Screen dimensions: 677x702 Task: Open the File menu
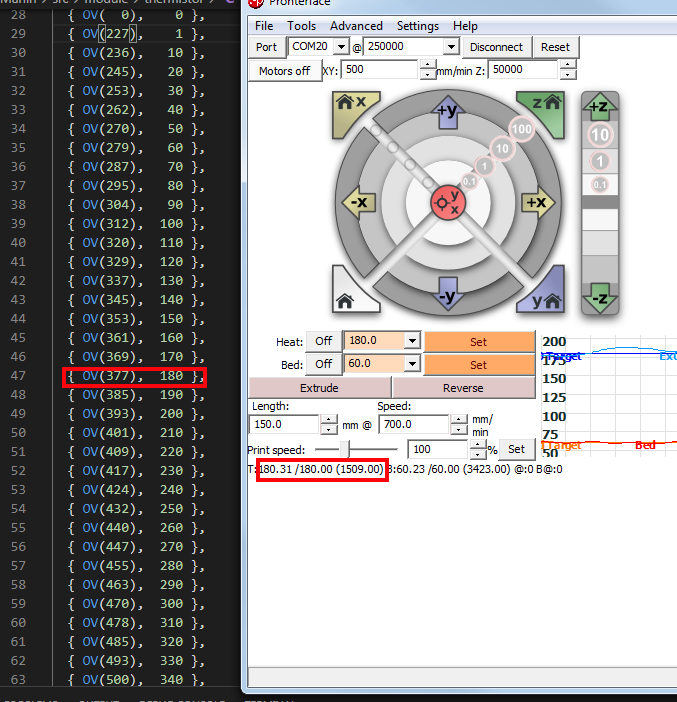(264, 26)
